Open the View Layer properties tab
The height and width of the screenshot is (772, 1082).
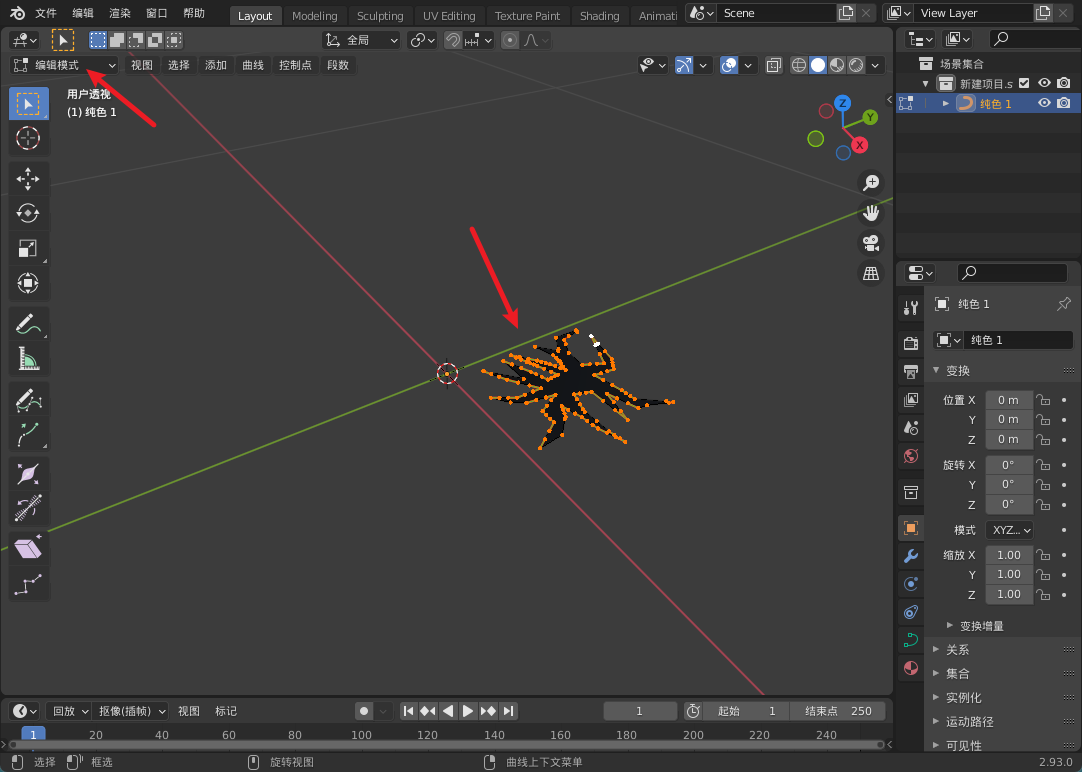(x=911, y=399)
